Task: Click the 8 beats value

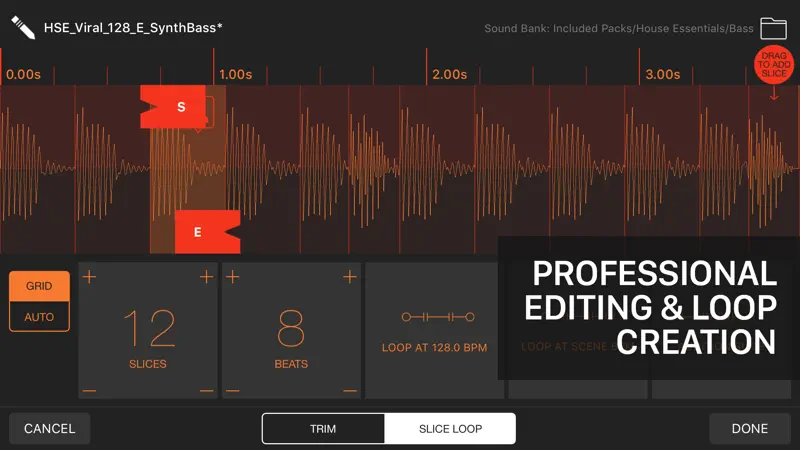Action: click(291, 328)
